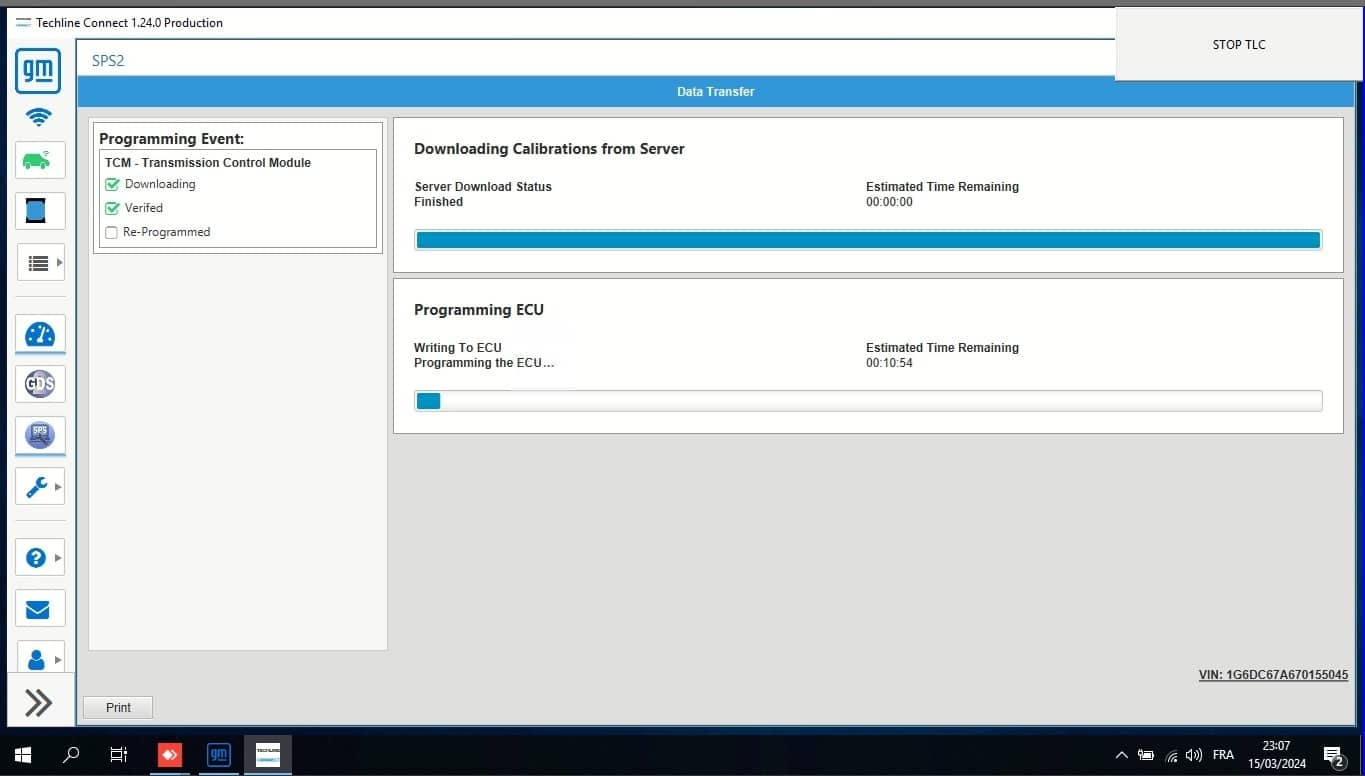This screenshot has height=776, width=1365.
Task: Toggle the Verifed checkbox
Action: point(112,208)
